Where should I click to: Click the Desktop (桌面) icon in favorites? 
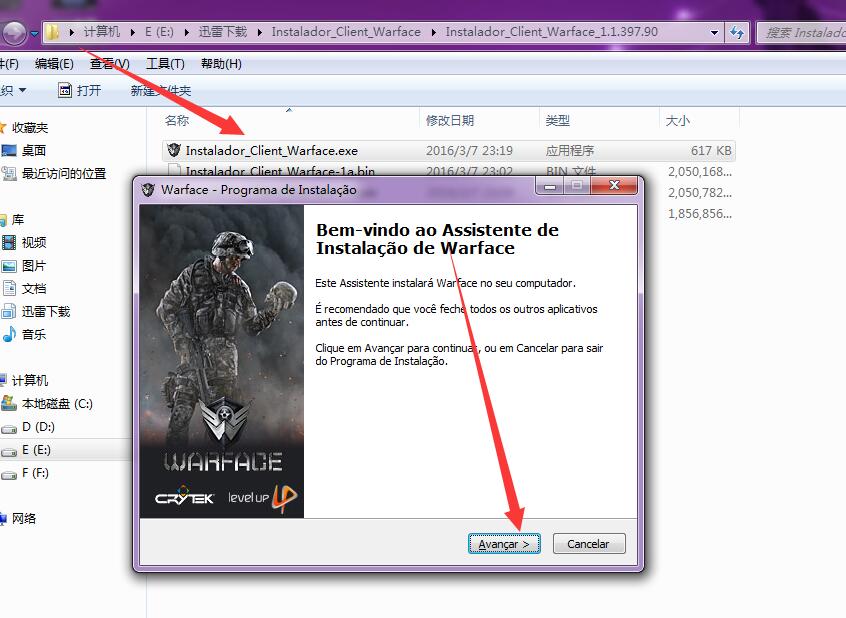point(9,151)
